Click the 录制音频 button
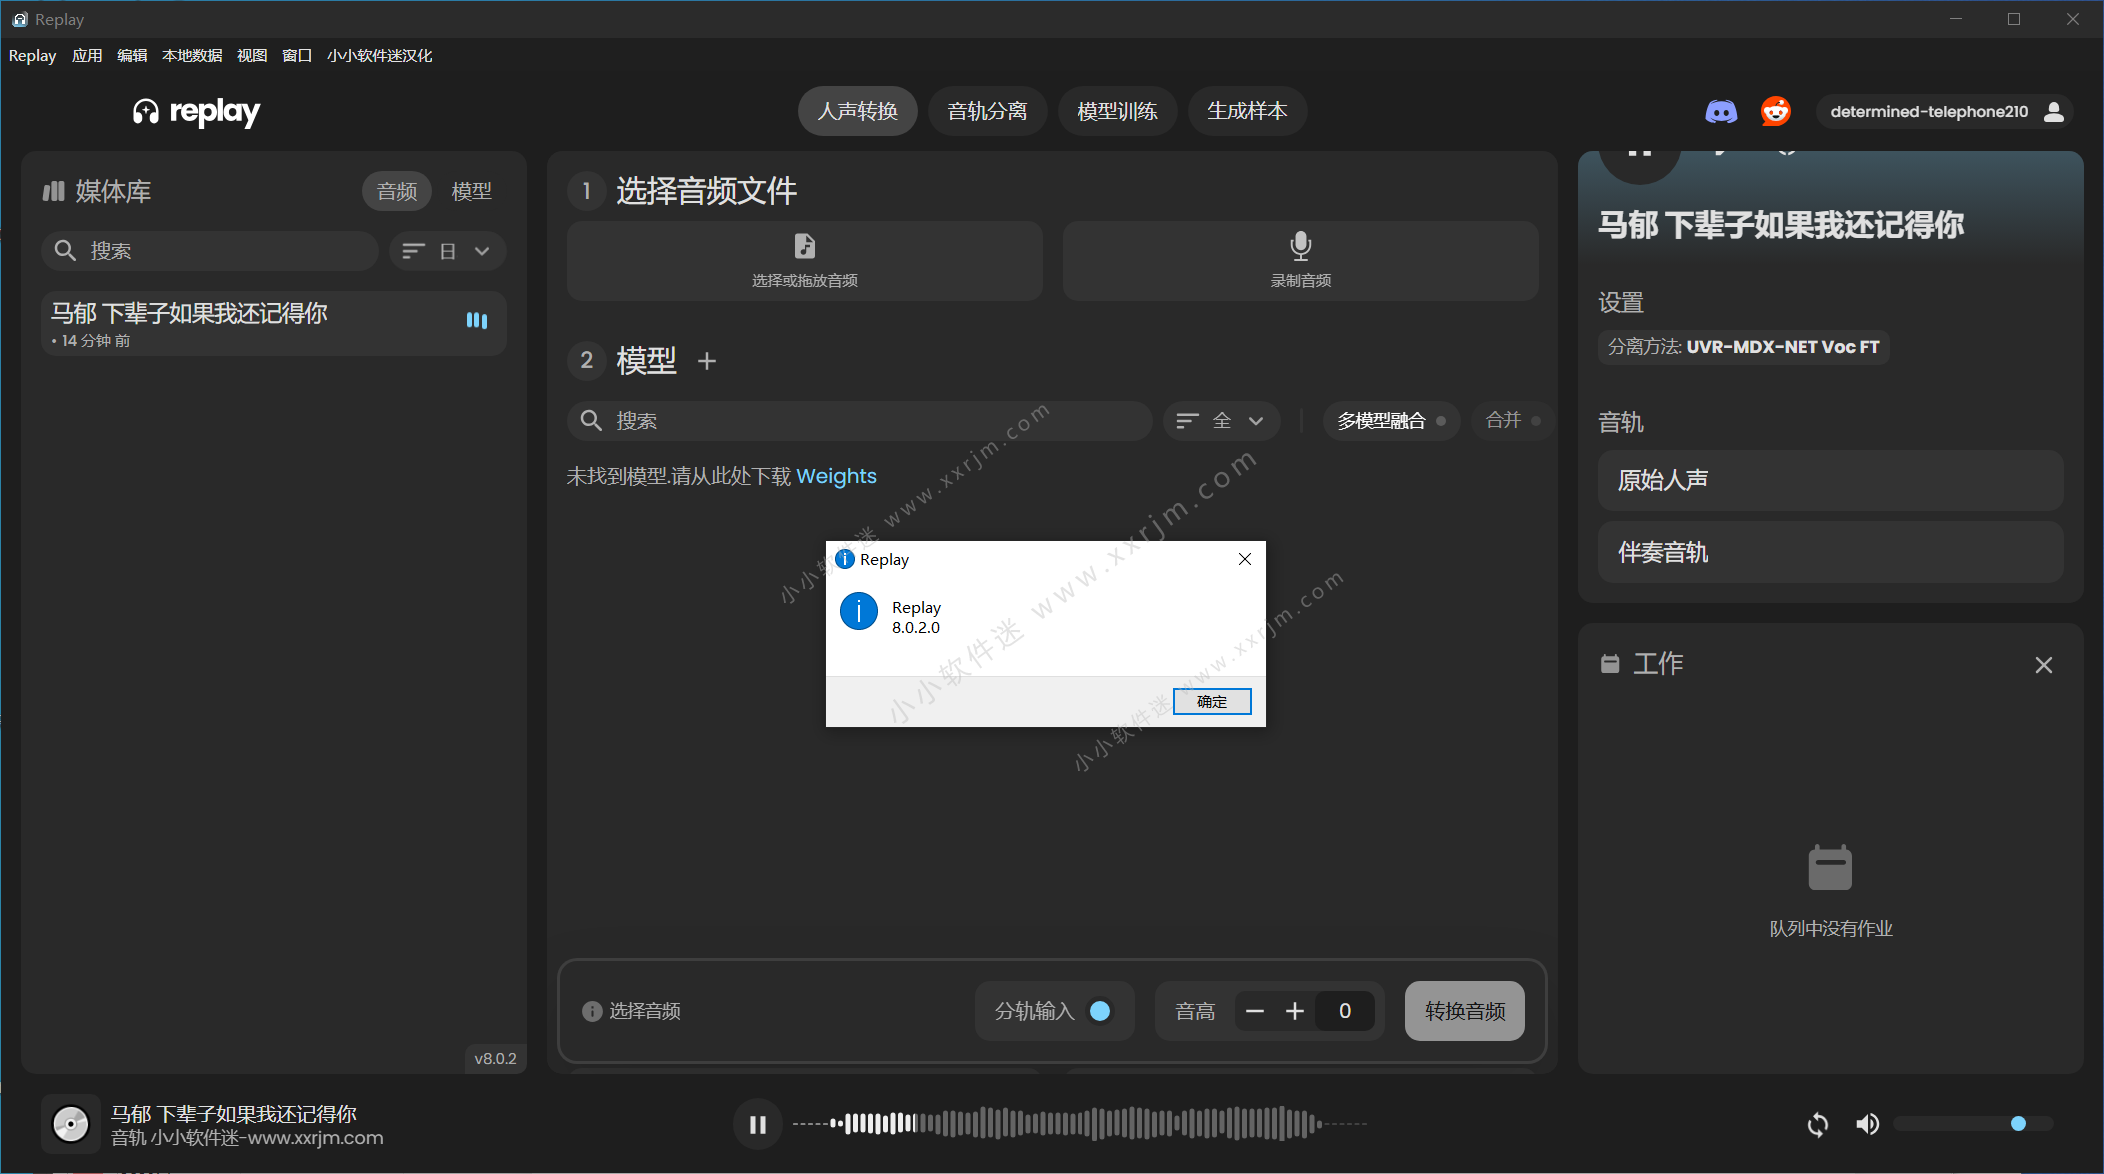The width and height of the screenshot is (2104, 1174). tap(1301, 261)
